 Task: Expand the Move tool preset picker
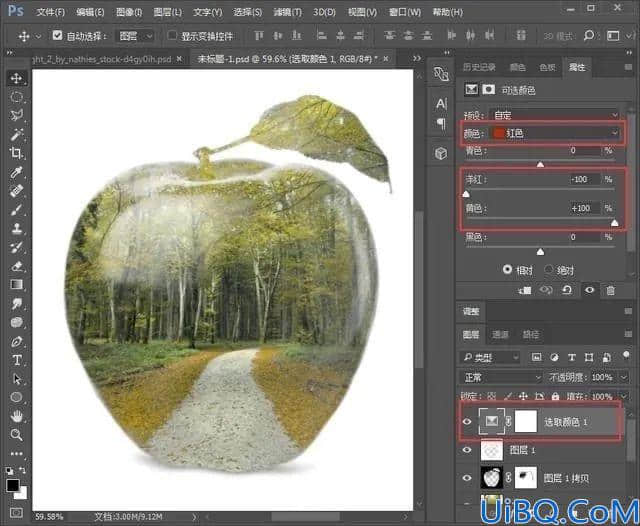pos(38,36)
